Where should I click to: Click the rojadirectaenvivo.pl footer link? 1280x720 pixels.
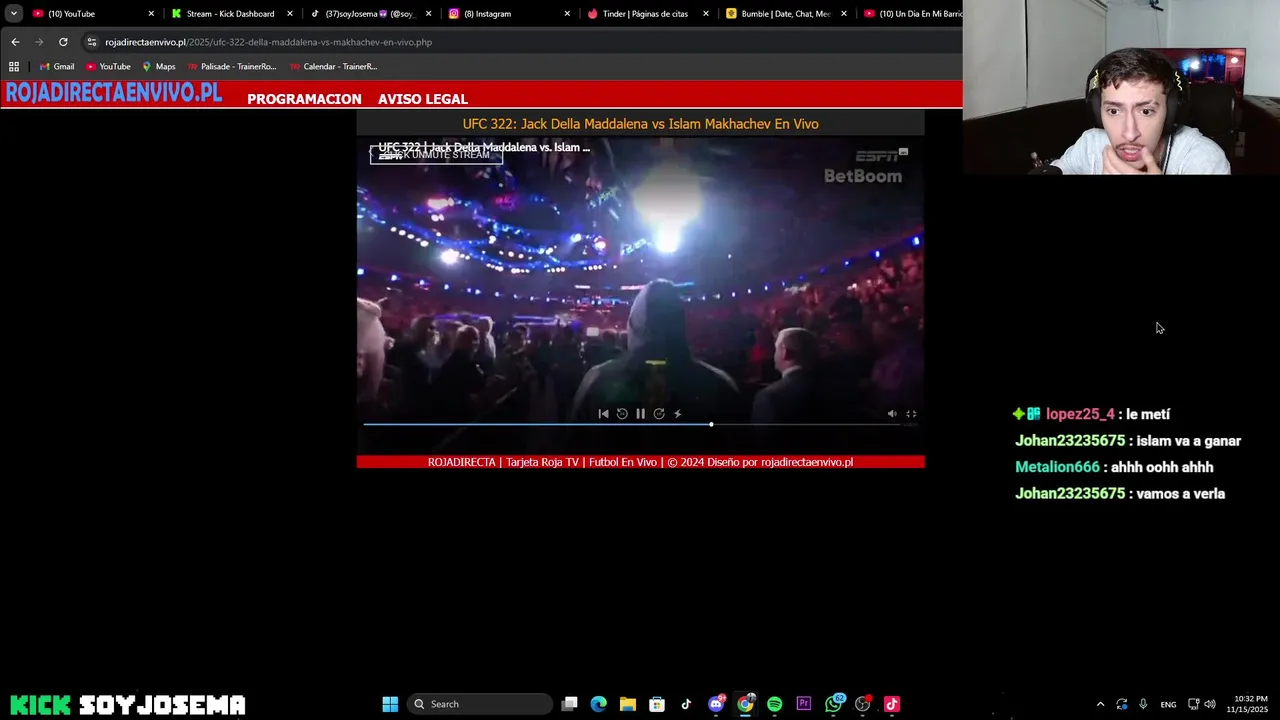click(807, 462)
